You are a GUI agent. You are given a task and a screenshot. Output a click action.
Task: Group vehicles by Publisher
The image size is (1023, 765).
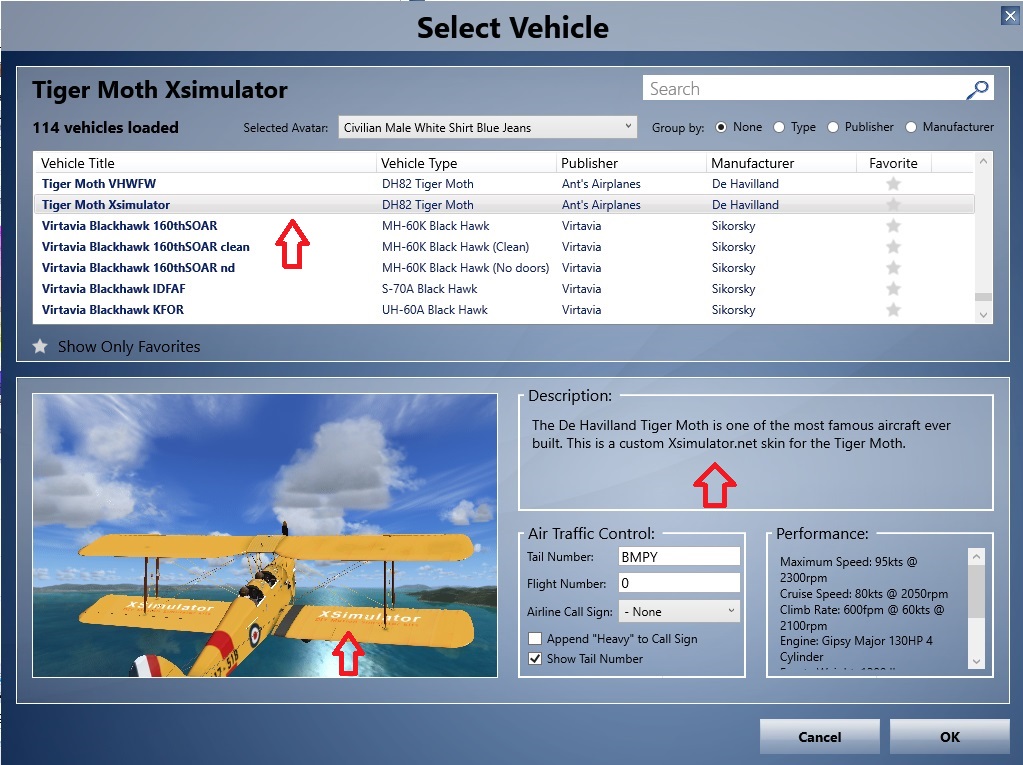(832, 127)
